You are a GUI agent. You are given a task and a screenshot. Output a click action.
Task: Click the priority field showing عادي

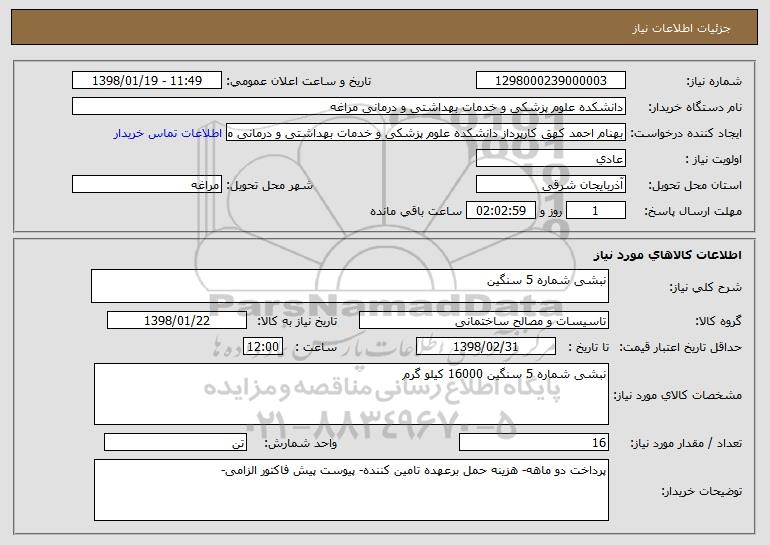(550, 158)
